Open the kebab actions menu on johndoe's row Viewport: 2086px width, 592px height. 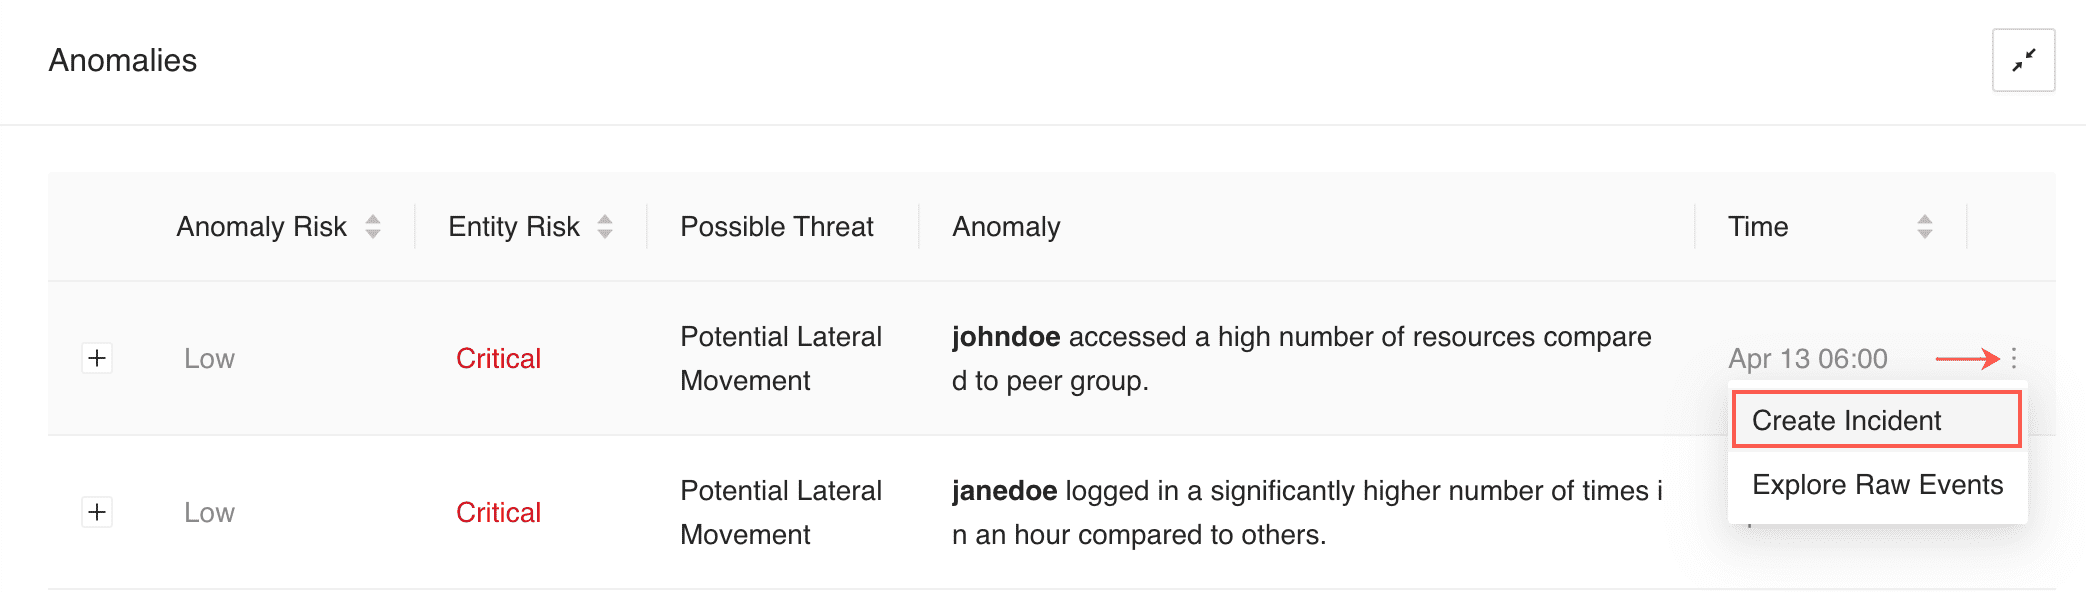[2015, 358]
